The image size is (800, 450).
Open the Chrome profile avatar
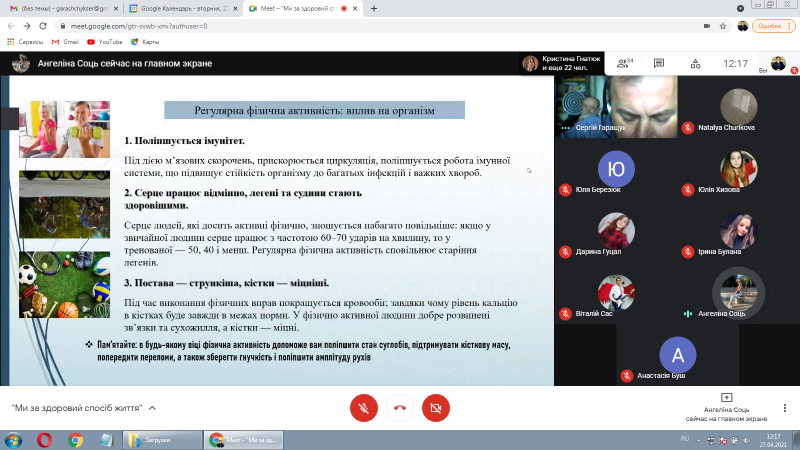tap(743, 26)
